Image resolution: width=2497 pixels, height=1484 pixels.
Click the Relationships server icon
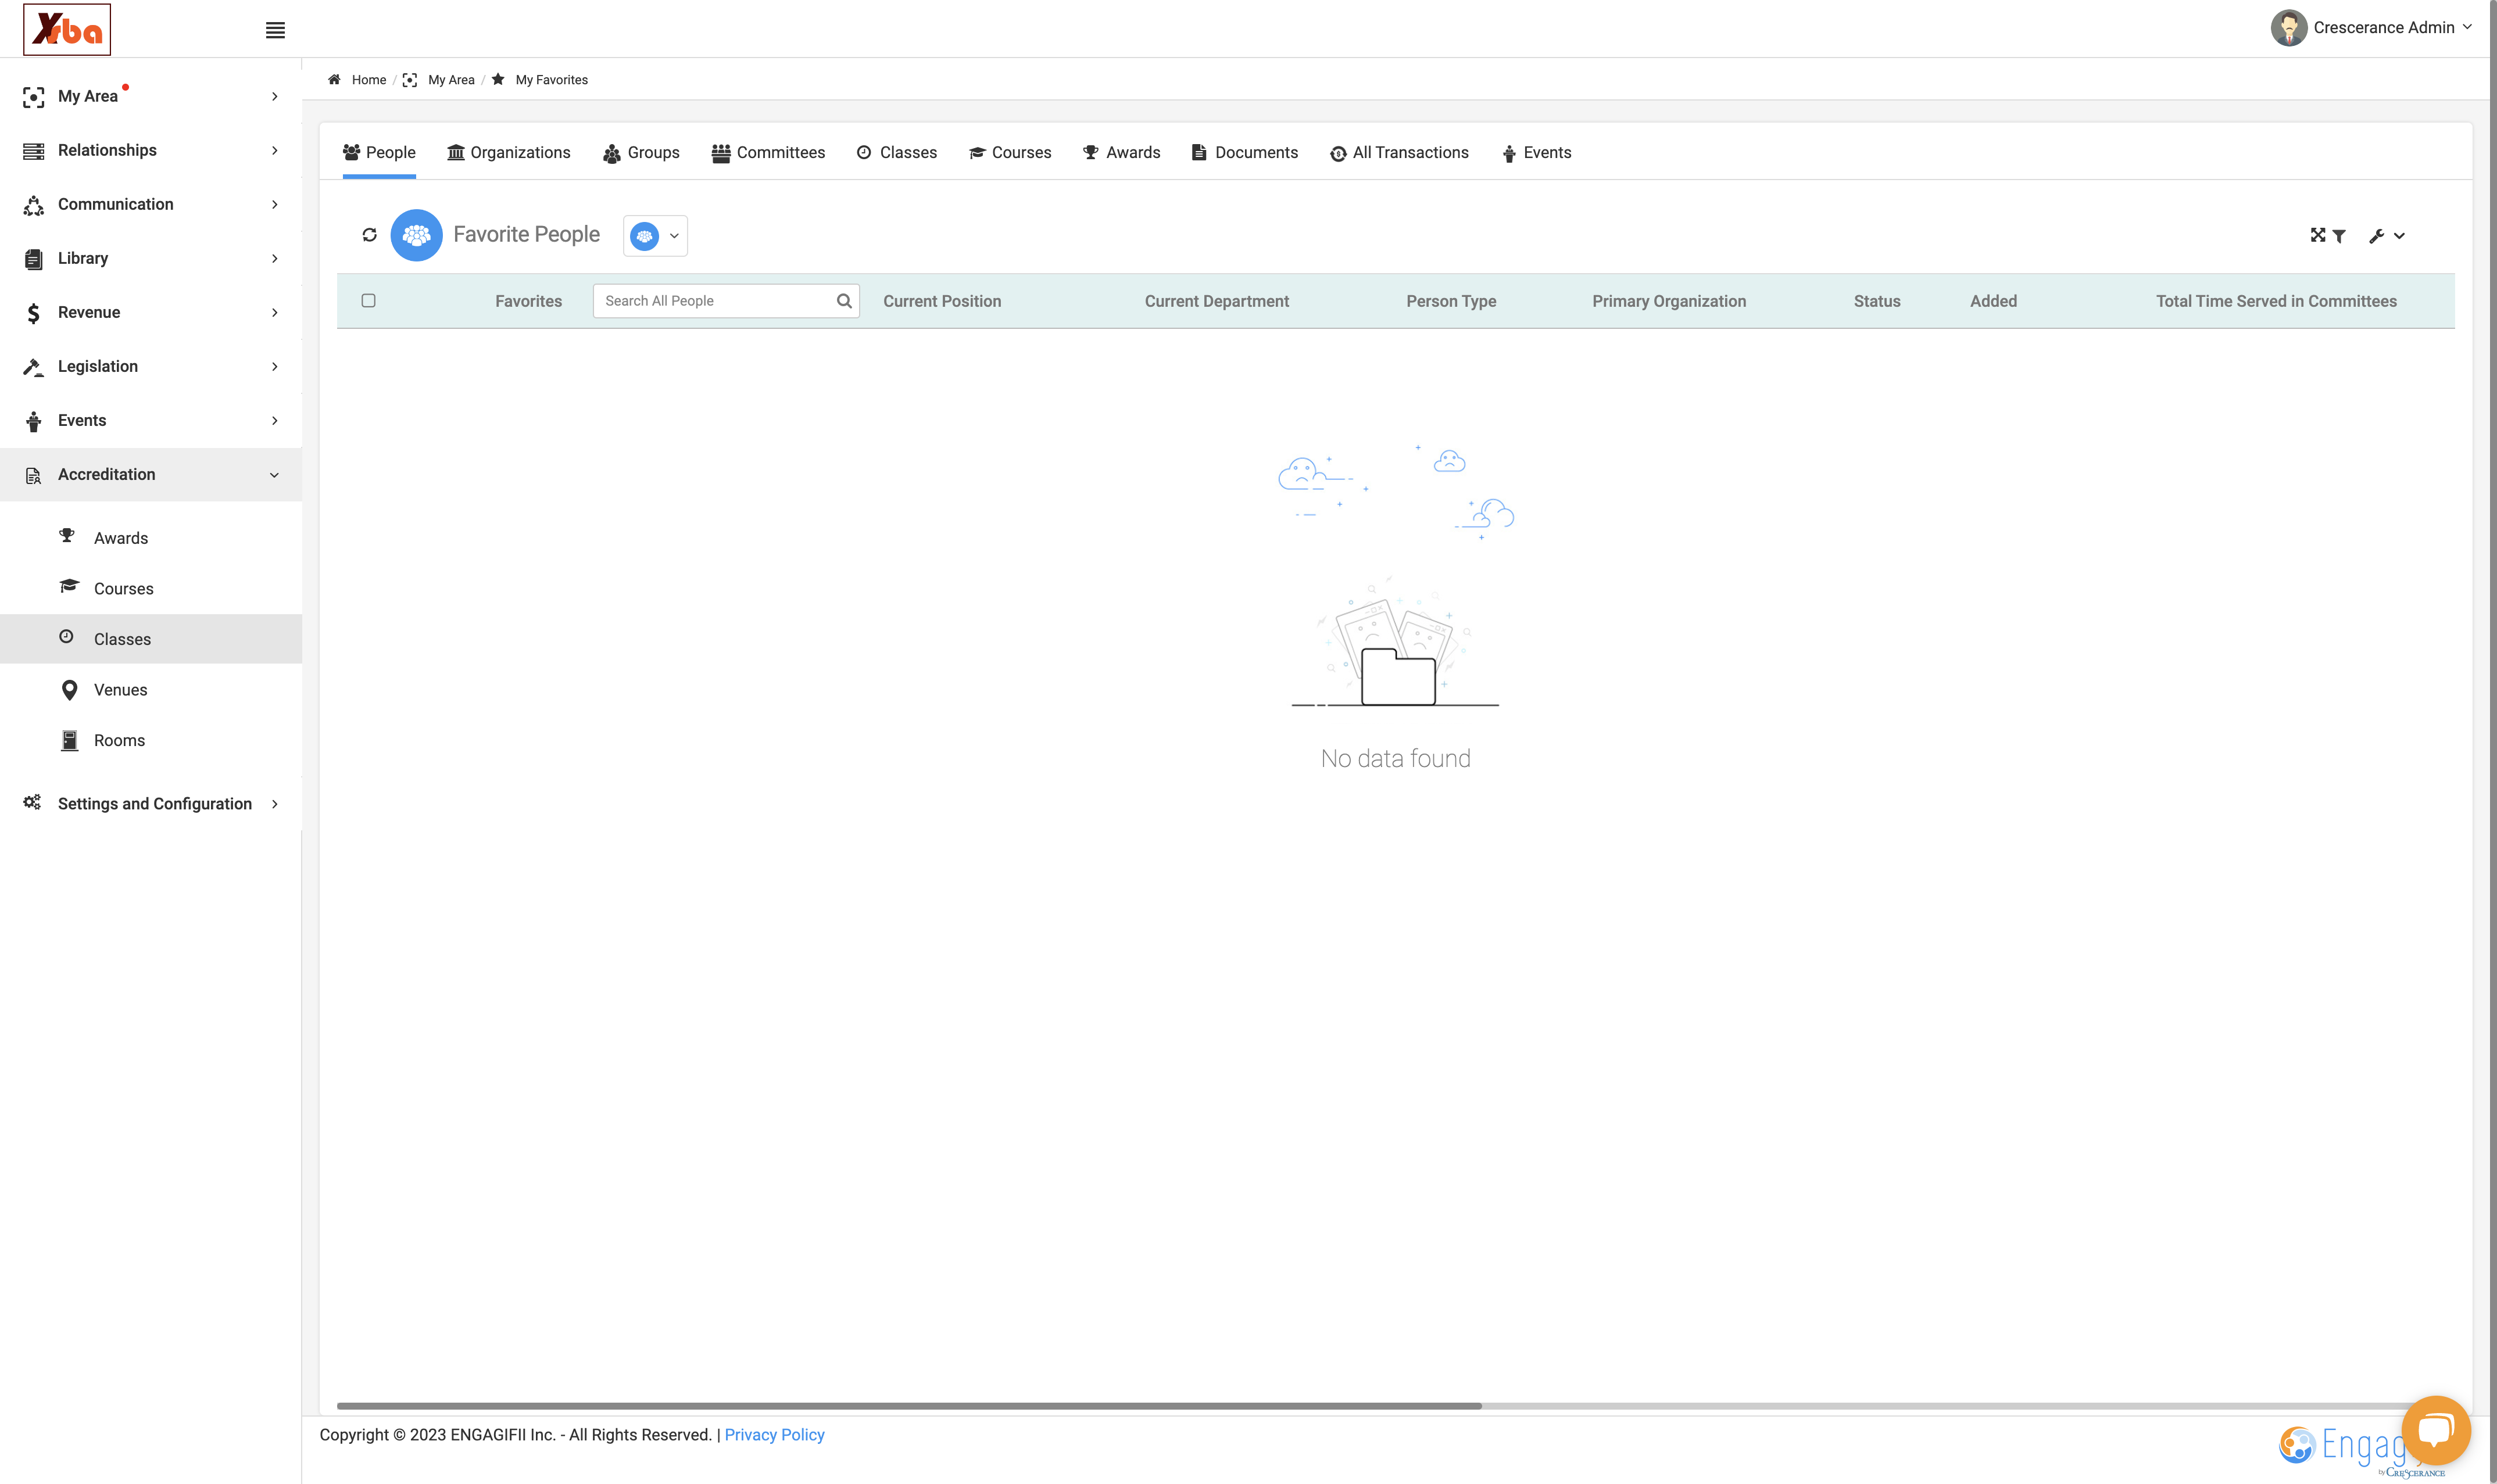coord(34,151)
